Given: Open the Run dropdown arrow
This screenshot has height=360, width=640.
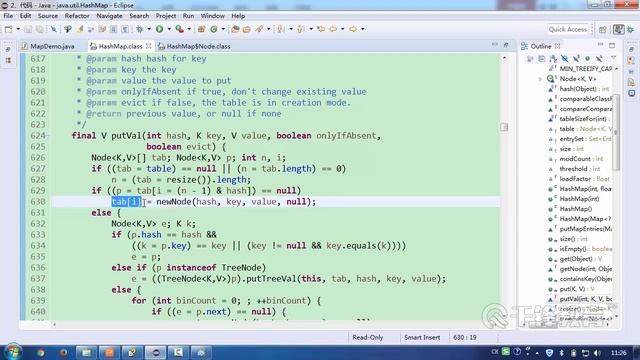Looking at the screenshot, I should tap(169, 29).
